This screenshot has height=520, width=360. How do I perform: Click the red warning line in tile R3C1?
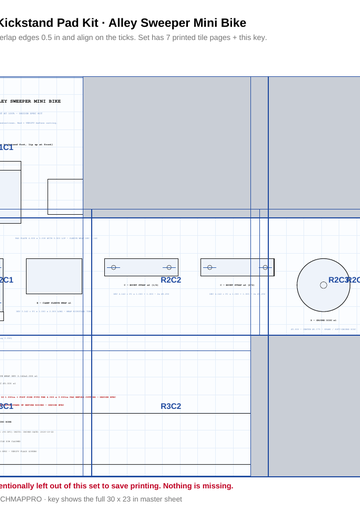58,397
